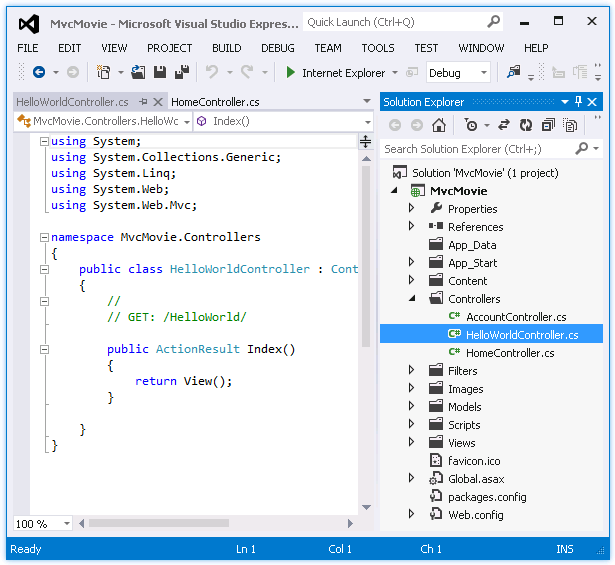
Task: Expand the Models folder in tree
Action: (x=411, y=407)
